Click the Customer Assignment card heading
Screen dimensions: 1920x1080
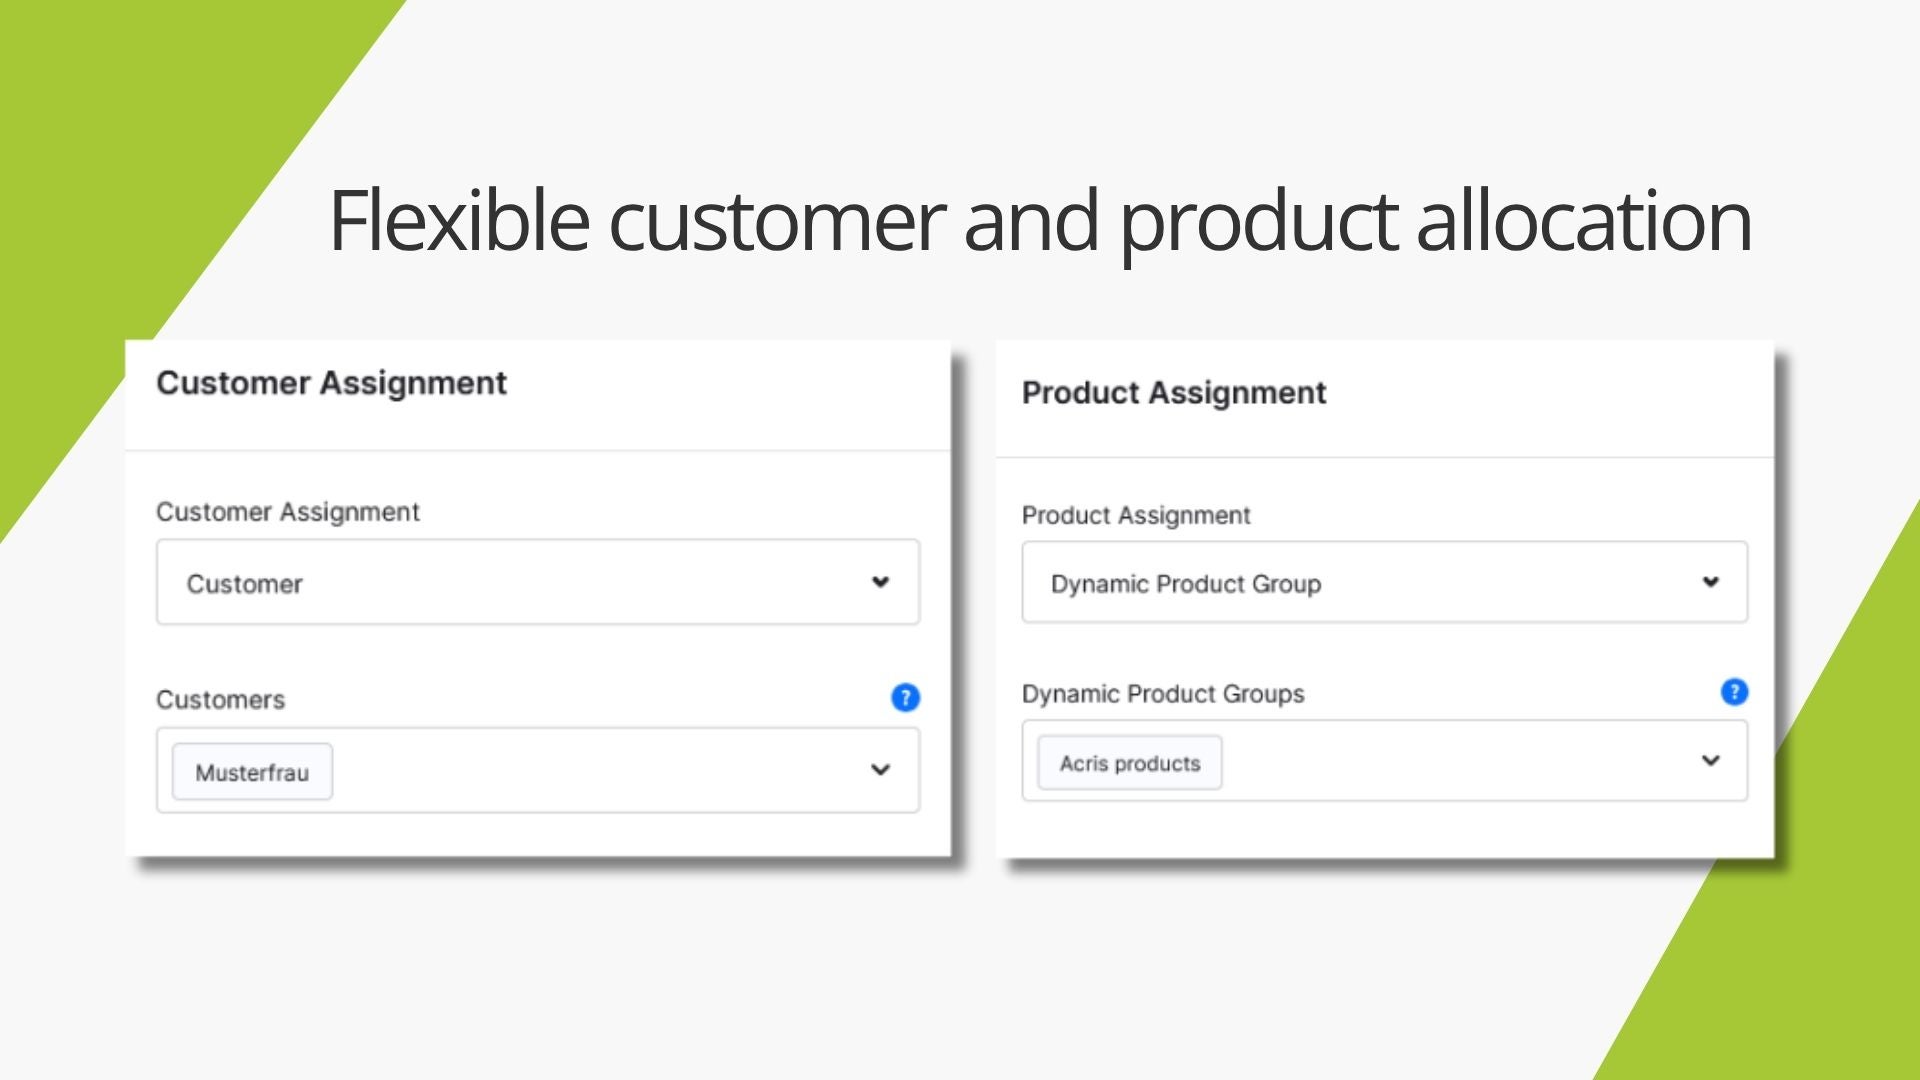(x=332, y=383)
